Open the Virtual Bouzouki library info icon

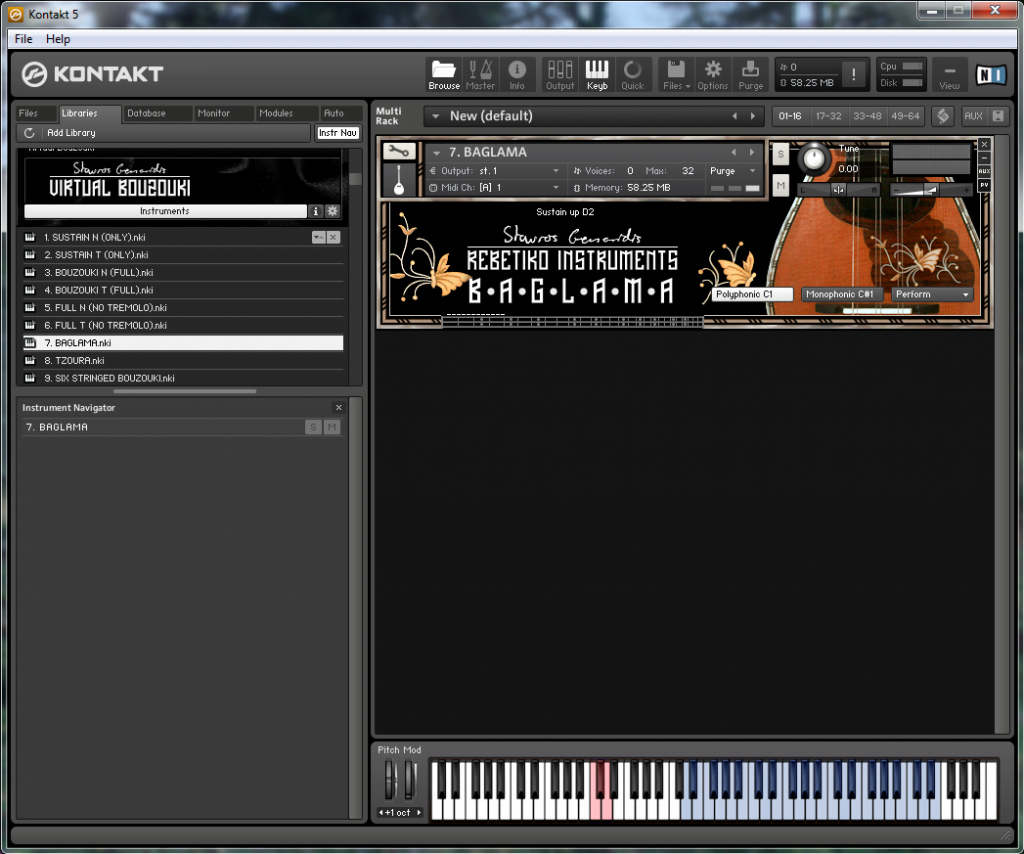pyautogui.click(x=315, y=211)
